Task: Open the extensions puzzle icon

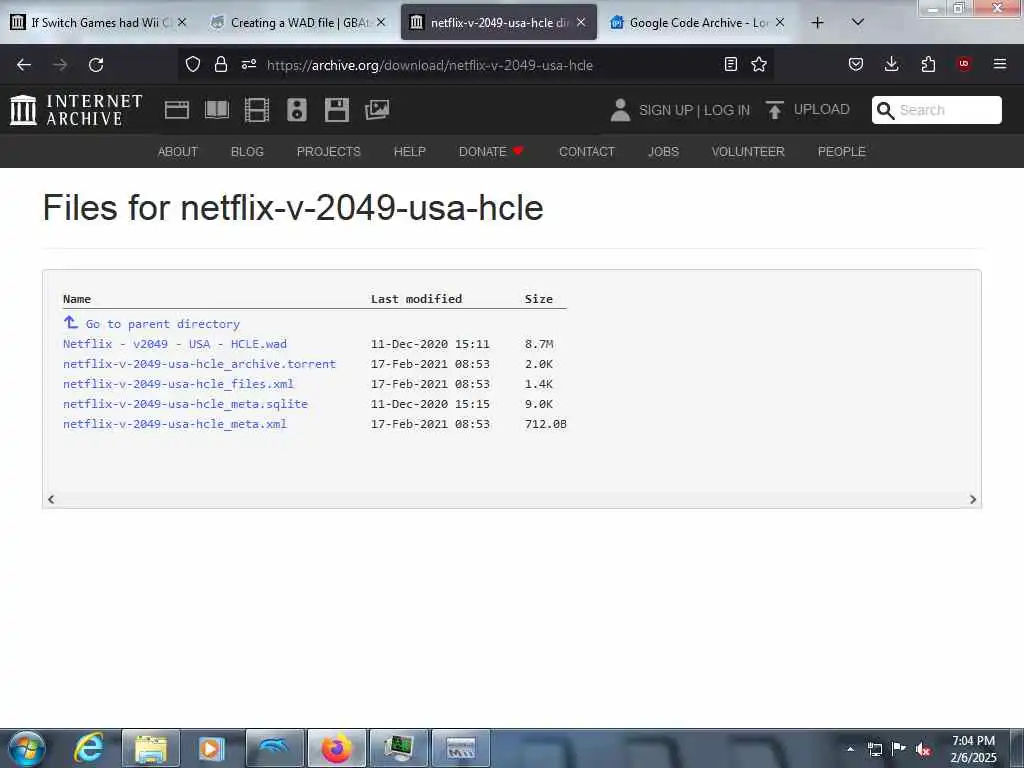Action: click(928, 64)
